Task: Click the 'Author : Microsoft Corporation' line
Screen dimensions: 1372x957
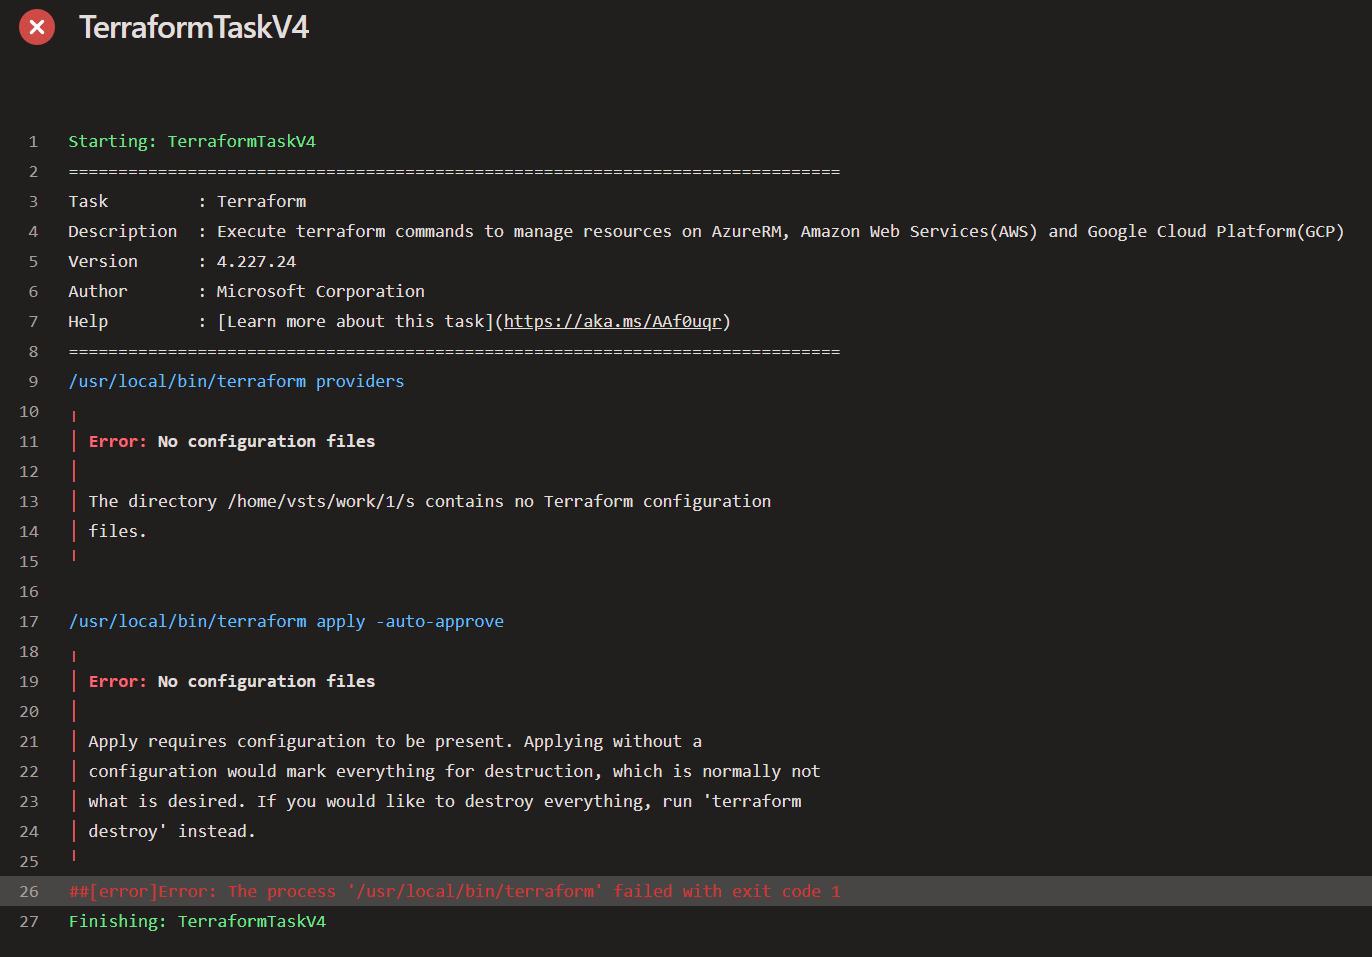Action: (246, 291)
